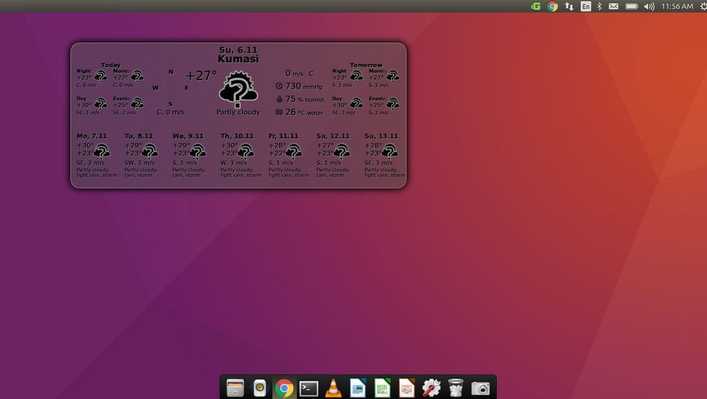707x399 pixels.
Task: Open LibreOffice Calc in the dock
Action: (x=382, y=388)
